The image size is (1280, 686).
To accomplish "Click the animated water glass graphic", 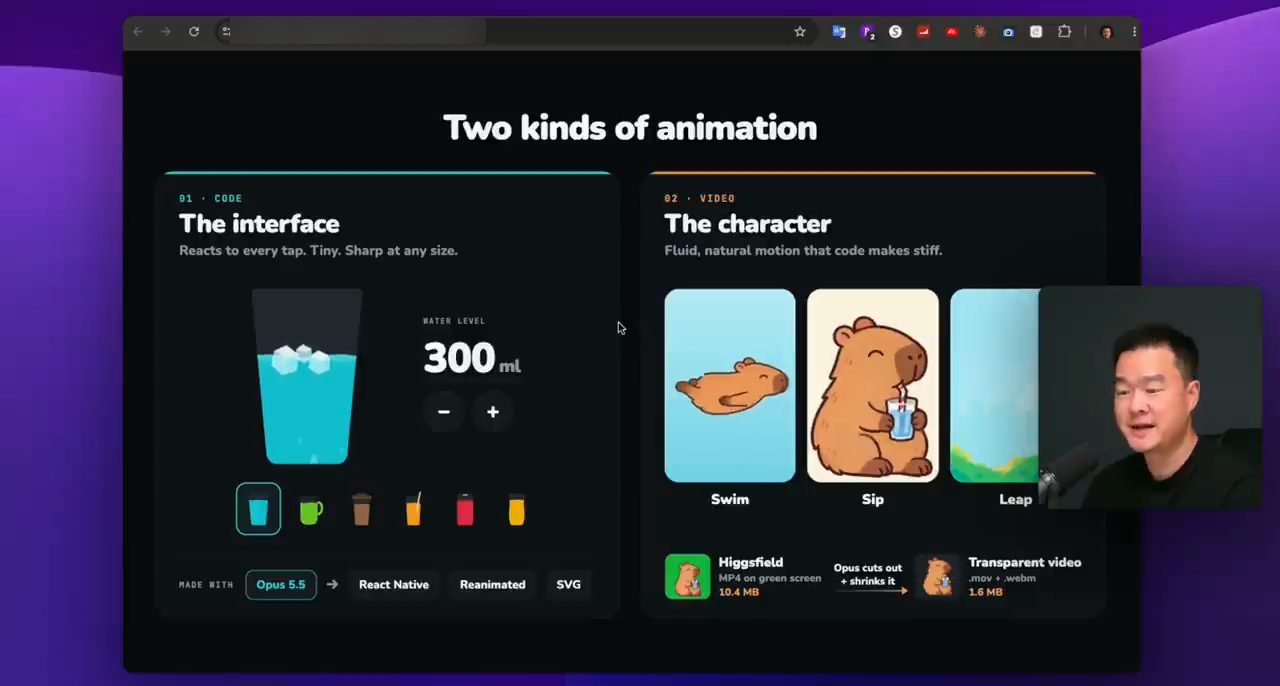I will [307, 377].
